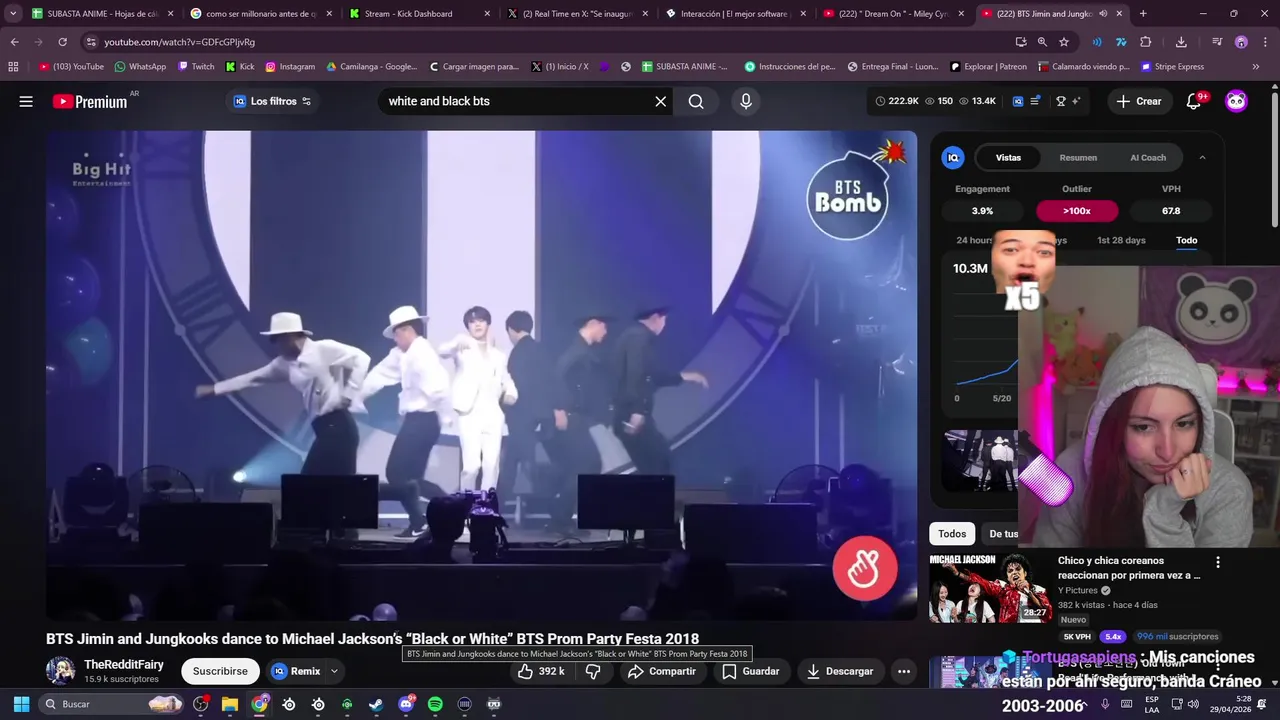Switch to Resumen tab in vidIQ panel
Image resolution: width=1280 pixels, height=720 pixels.
[x=1078, y=157]
